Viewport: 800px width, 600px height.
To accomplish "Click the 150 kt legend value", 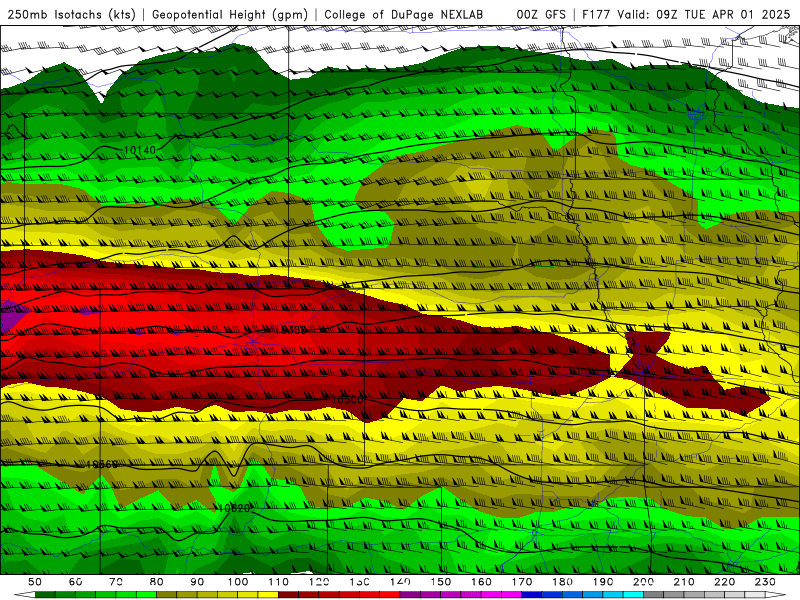I will 441,582.
